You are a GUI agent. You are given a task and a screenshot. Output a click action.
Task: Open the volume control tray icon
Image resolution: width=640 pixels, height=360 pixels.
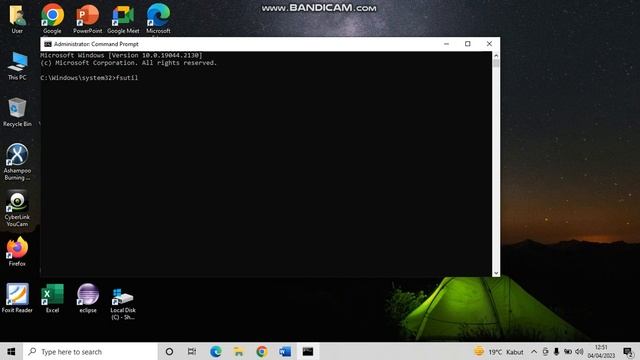(579, 351)
